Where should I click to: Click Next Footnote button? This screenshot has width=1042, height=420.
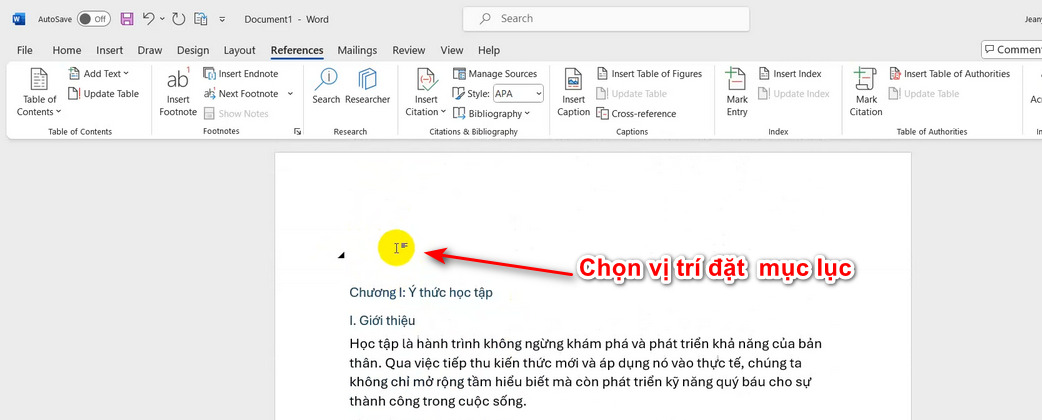[x=241, y=94]
